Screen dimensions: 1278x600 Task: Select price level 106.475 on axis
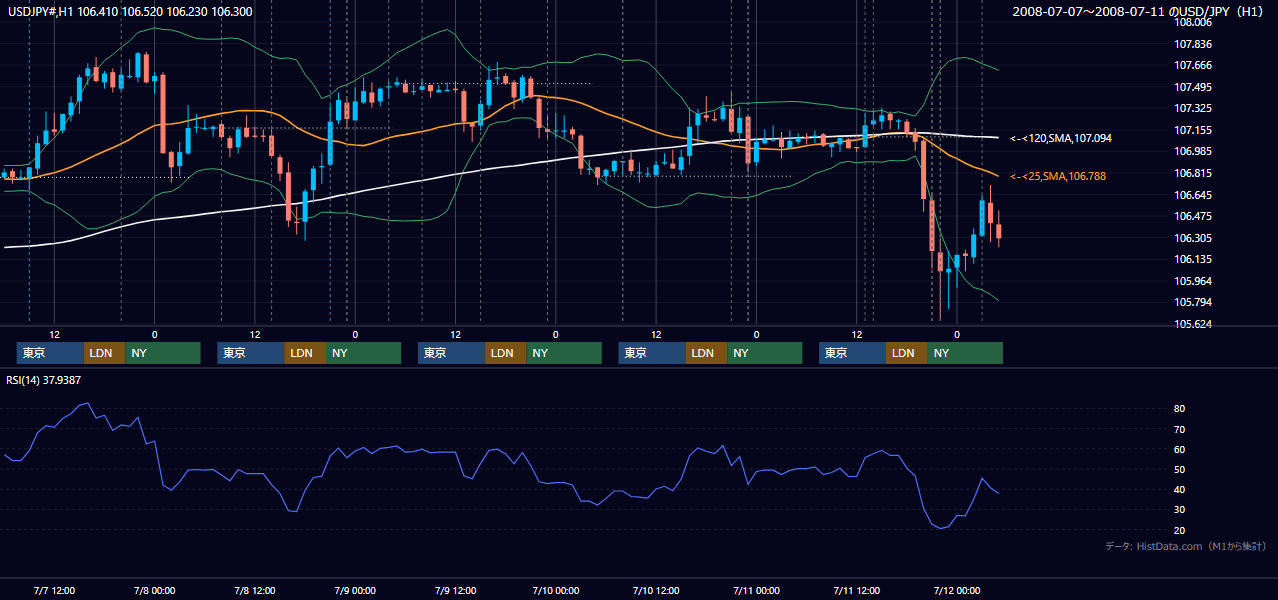[1192, 216]
